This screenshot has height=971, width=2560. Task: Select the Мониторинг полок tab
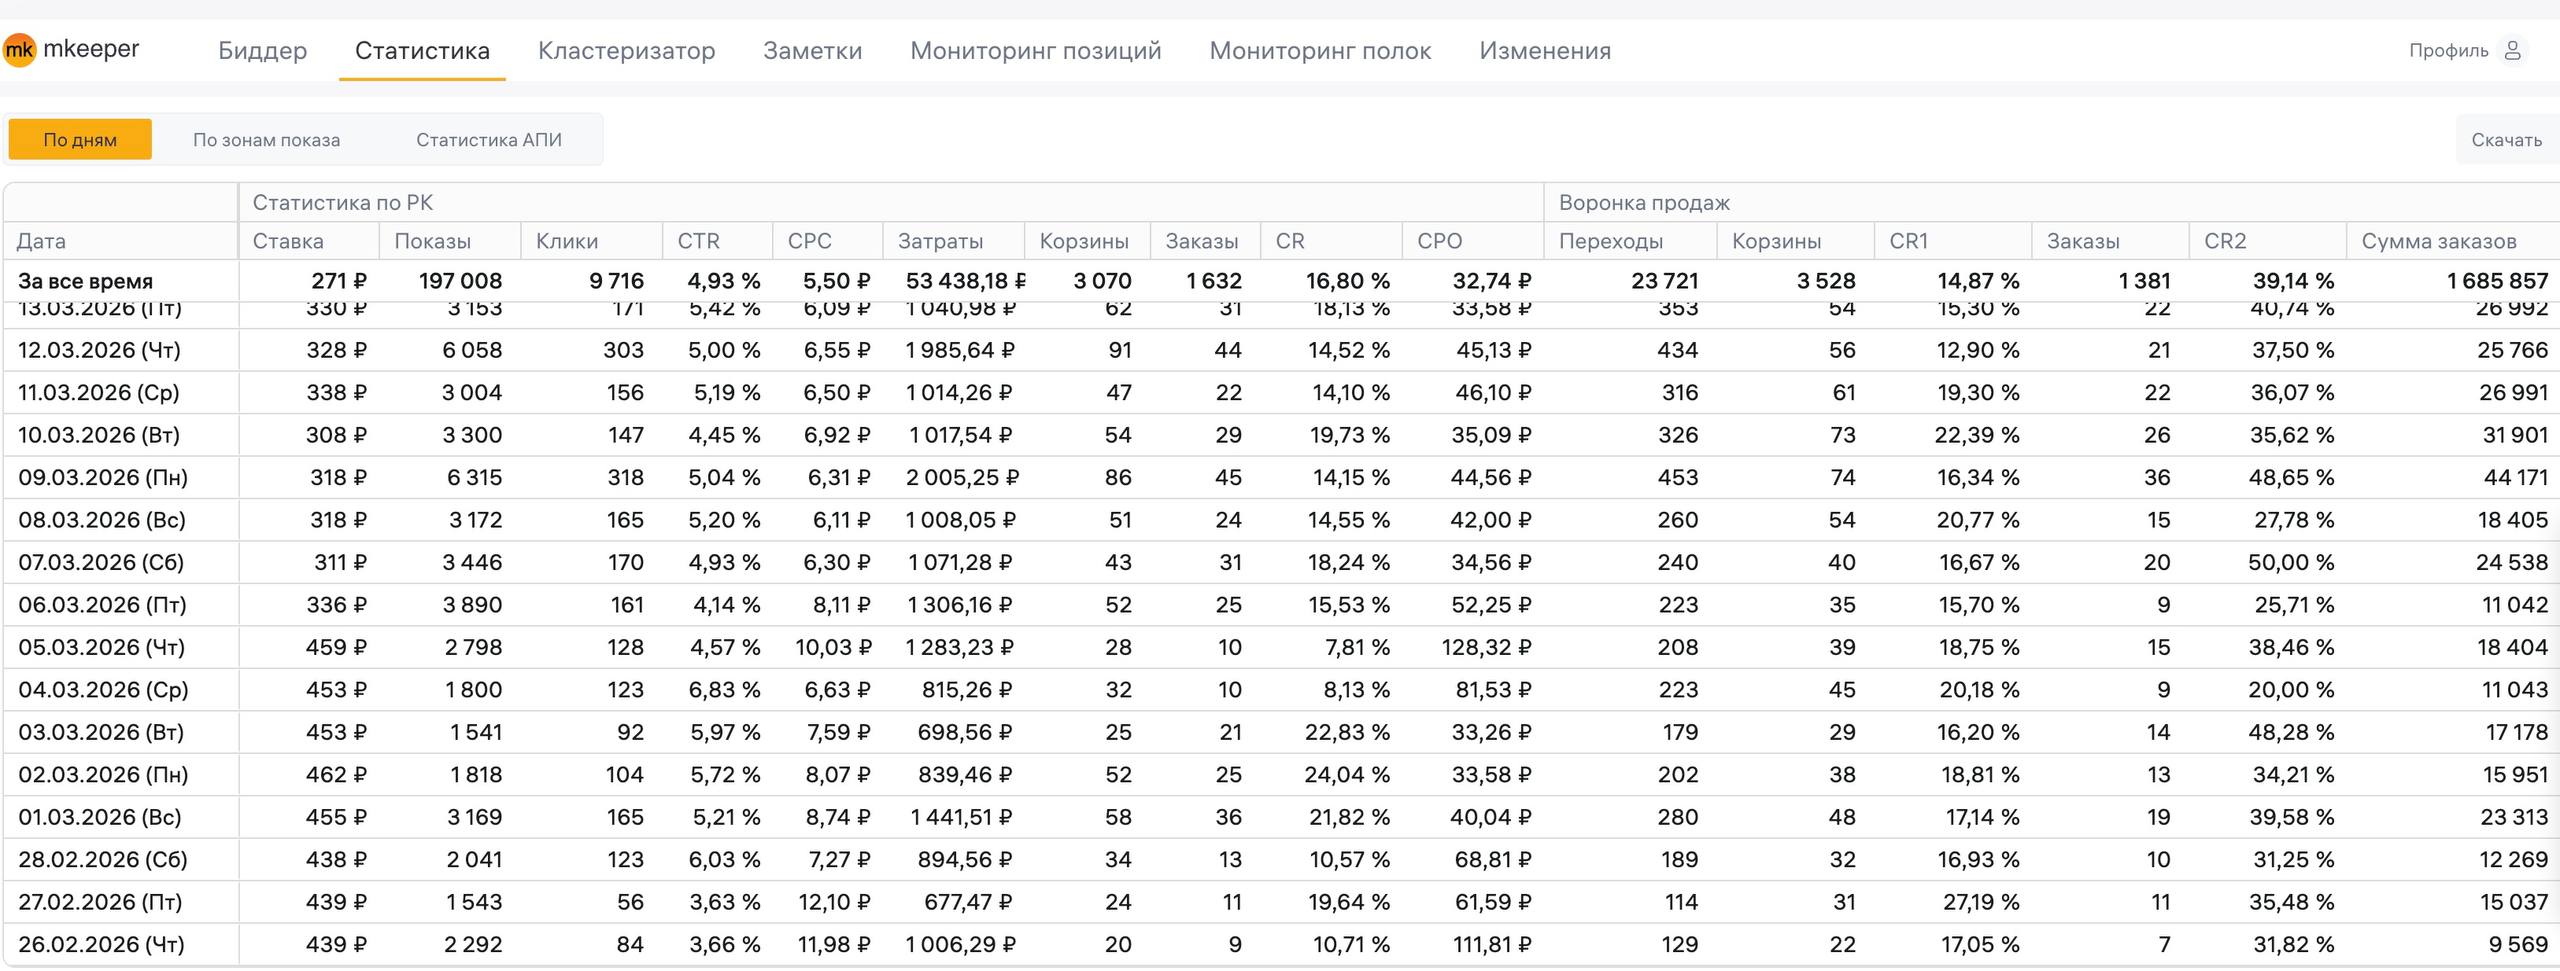coord(1320,51)
